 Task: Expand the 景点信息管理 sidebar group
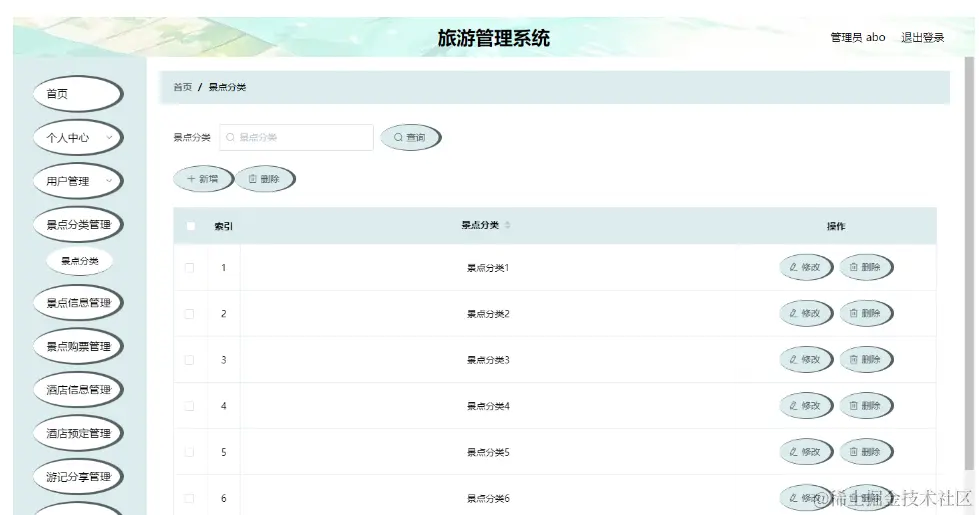coord(78,303)
